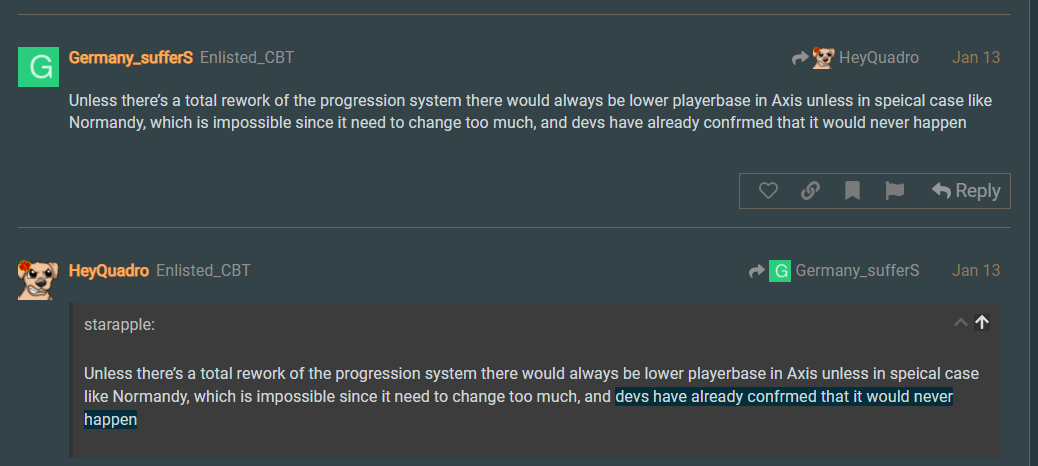Image resolution: width=1038 pixels, height=466 pixels.
Task: Click the Enlisted_CBT title beside Germany_sufferS
Action: pyautogui.click(x=247, y=57)
